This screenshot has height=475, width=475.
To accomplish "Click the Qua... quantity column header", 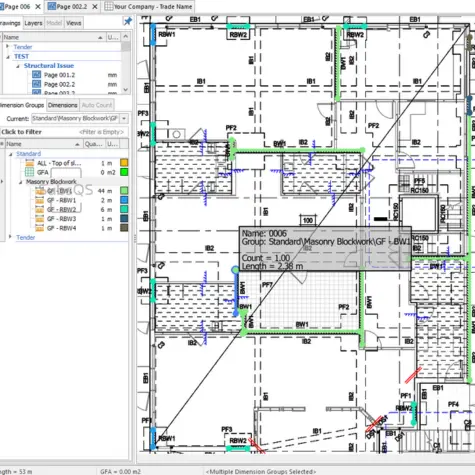I will coord(94,144).
